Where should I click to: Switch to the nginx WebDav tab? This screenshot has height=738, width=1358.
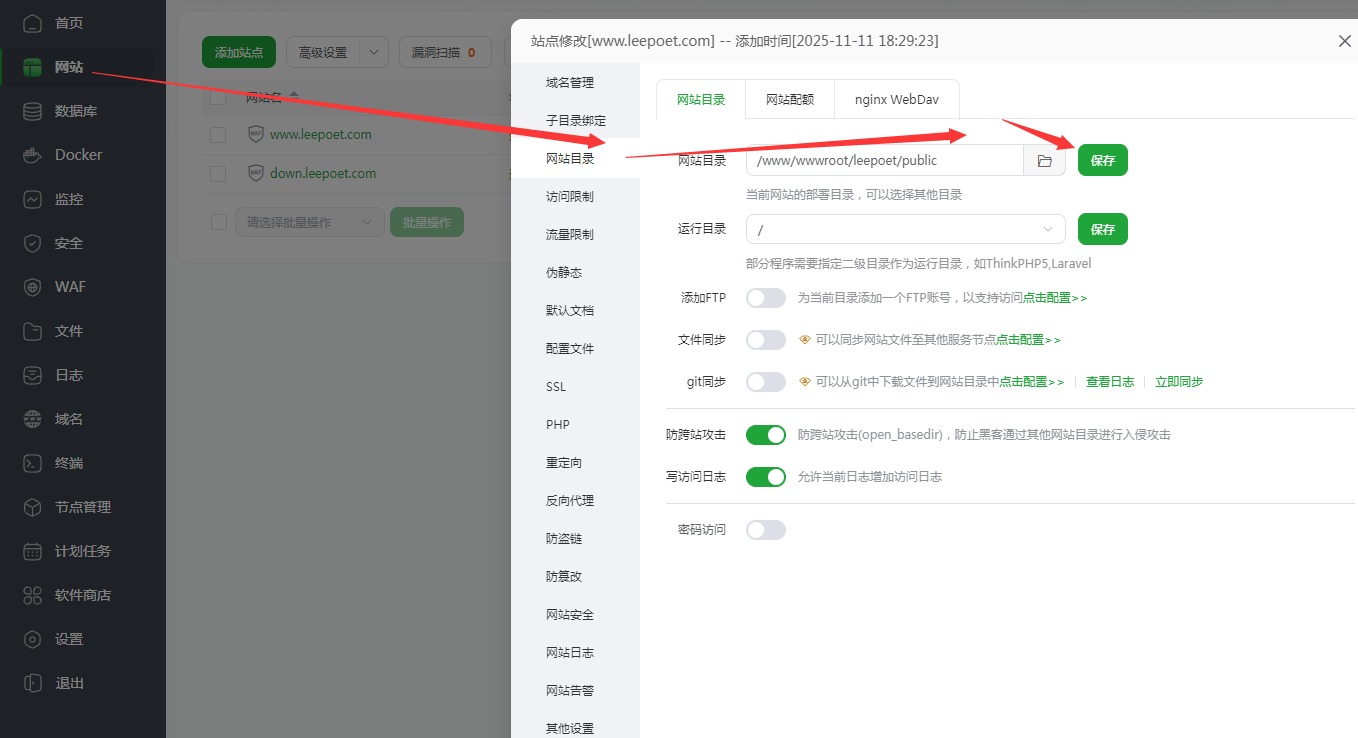point(896,100)
